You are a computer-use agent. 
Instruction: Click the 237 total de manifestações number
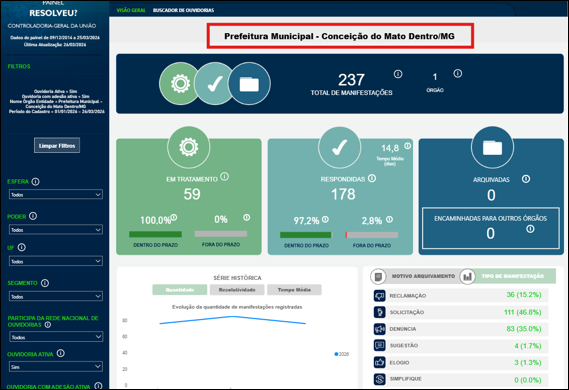pyautogui.click(x=351, y=80)
